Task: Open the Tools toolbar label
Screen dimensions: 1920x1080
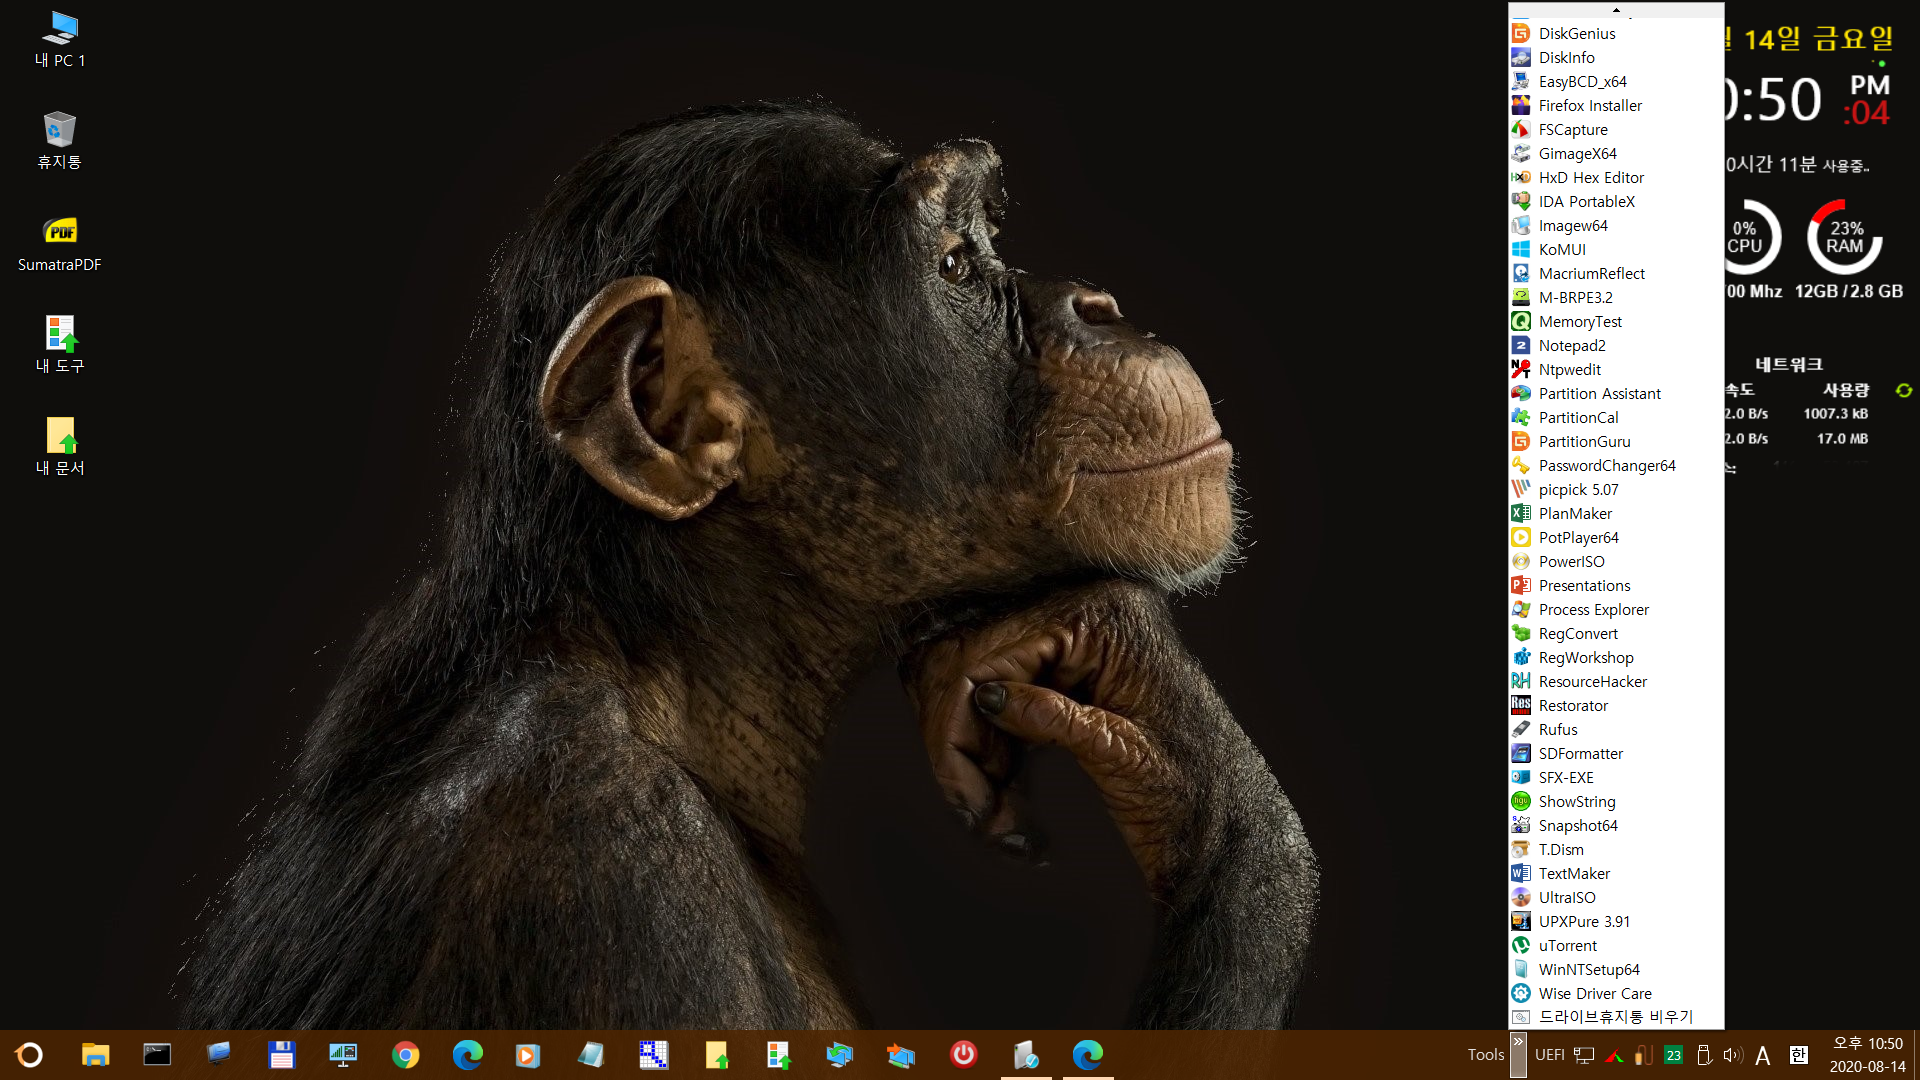Action: [1485, 1055]
